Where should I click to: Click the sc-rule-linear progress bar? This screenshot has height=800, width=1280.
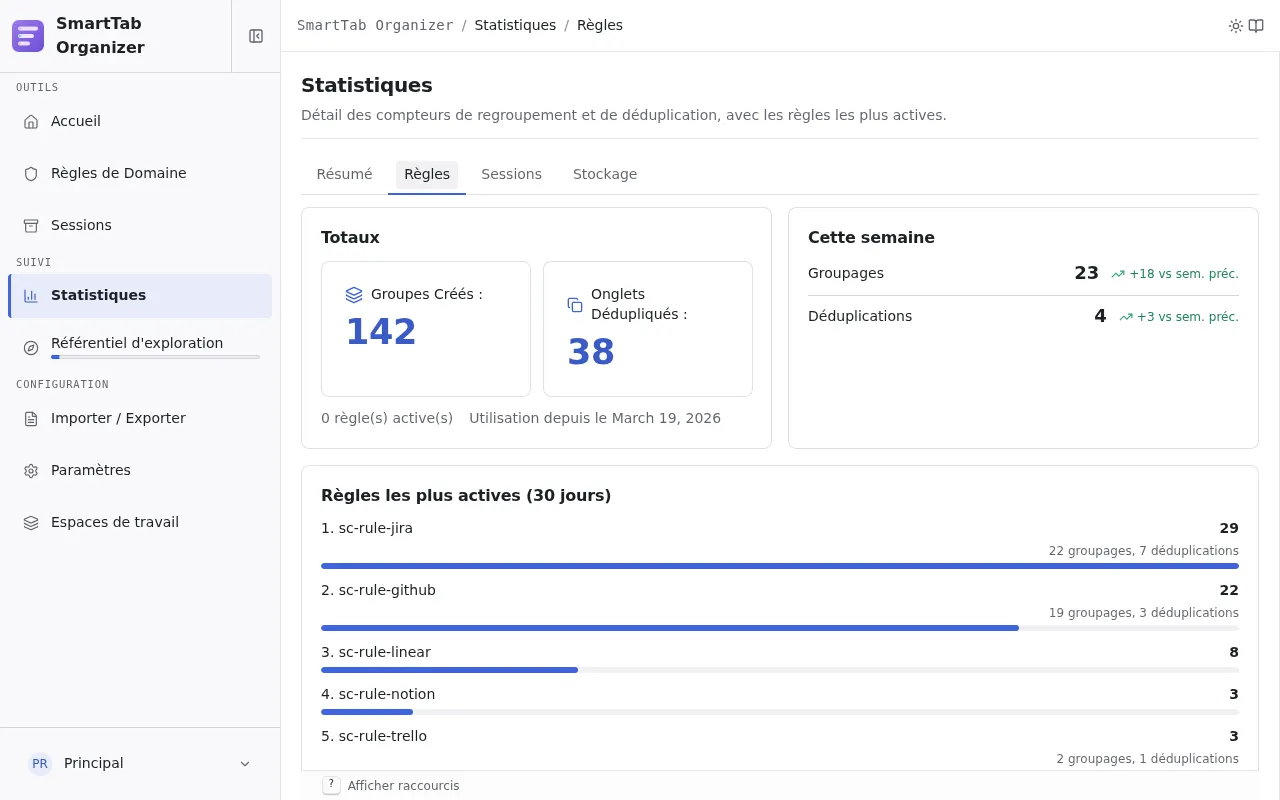point(780,670)
